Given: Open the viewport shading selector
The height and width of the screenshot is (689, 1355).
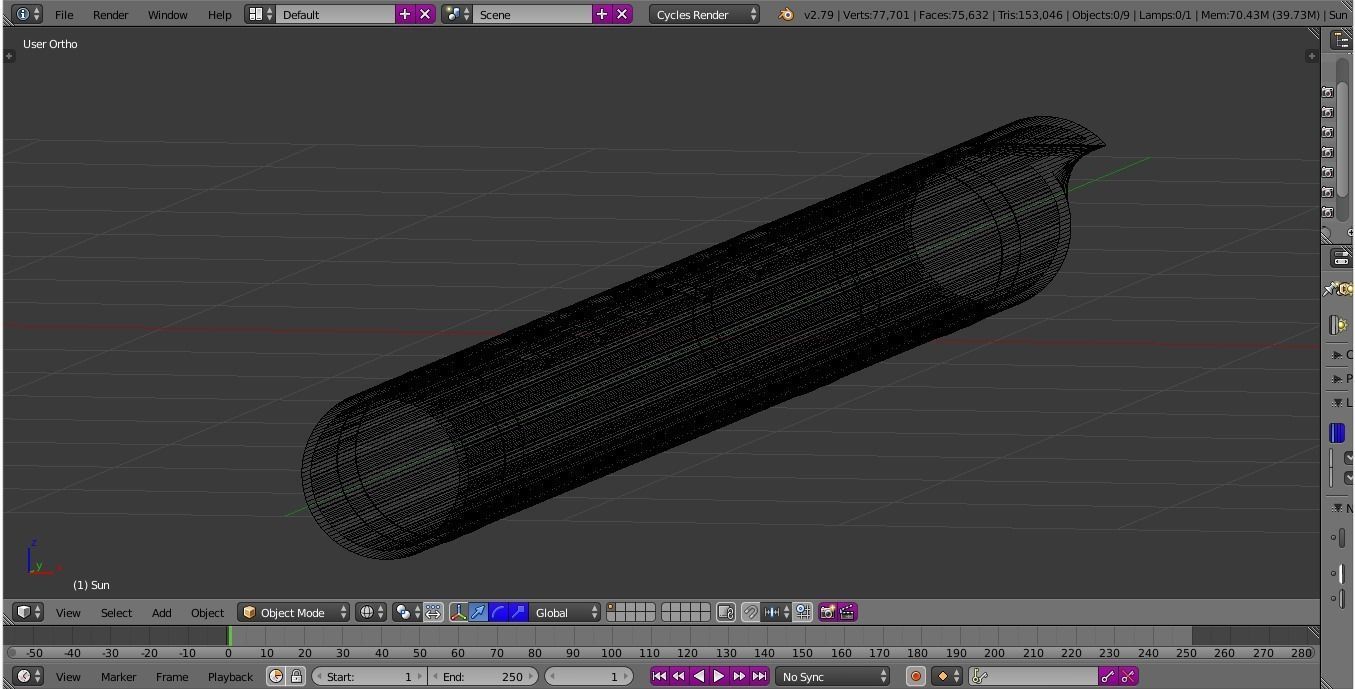Looking at the screenshot, I should pos(371,612).
